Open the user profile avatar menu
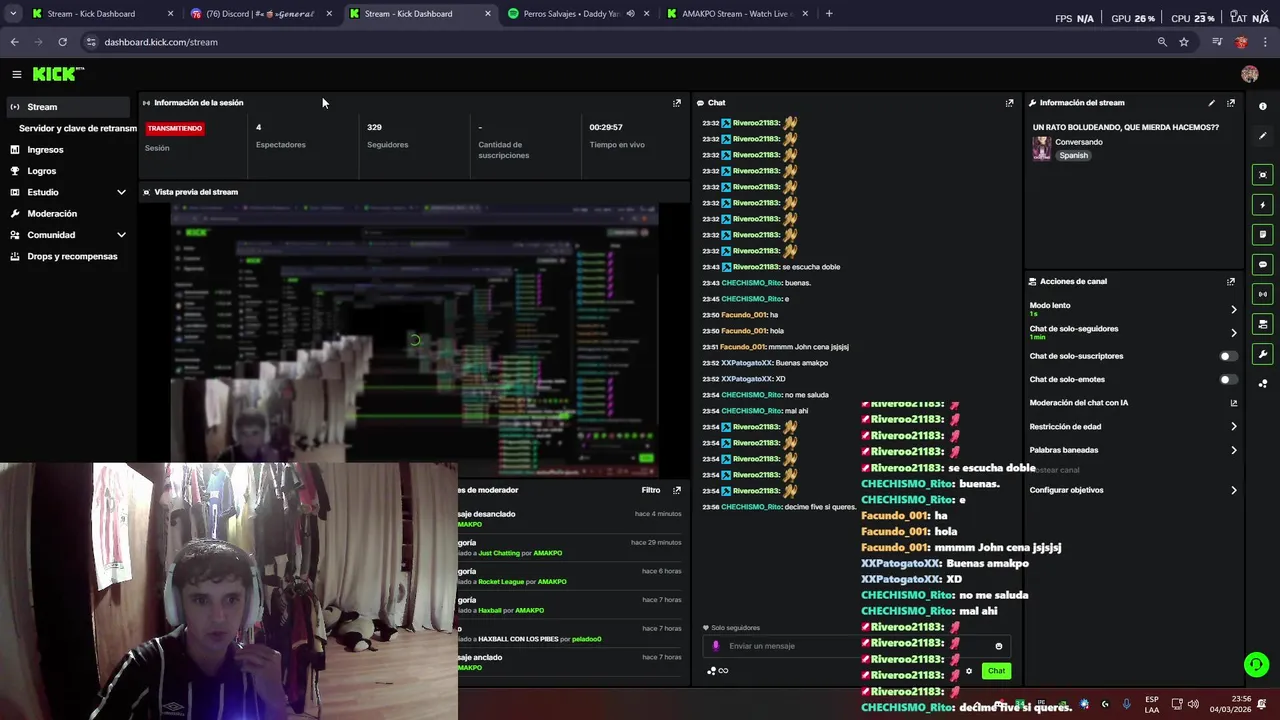The width and height of the screenshot is (1280, 720). click(1249, 74)
